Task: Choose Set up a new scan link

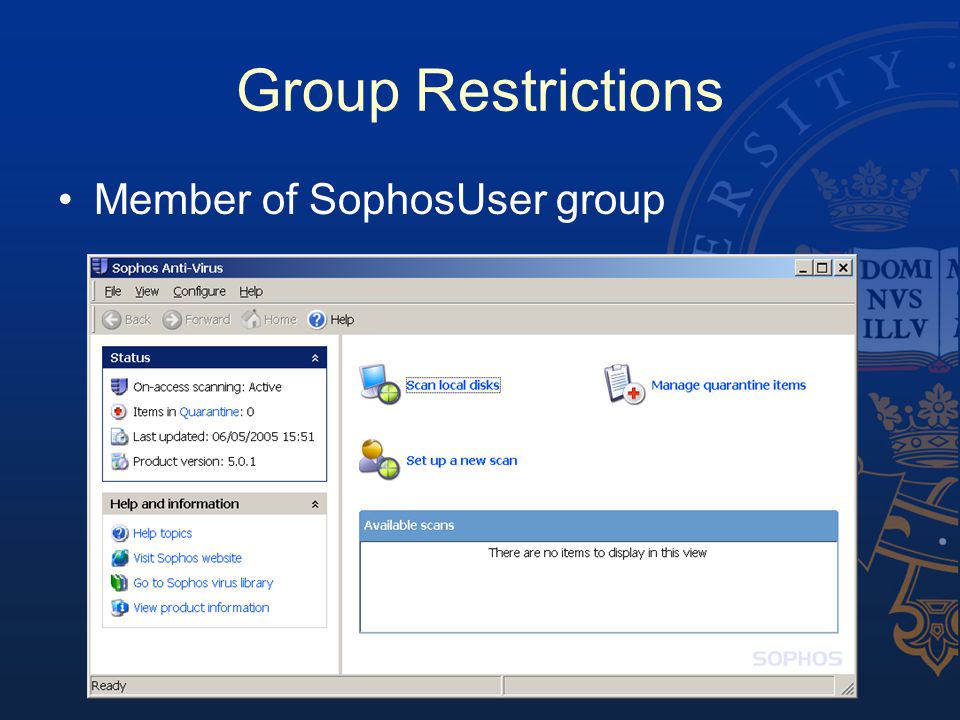Action: click(x=462, y=460)
